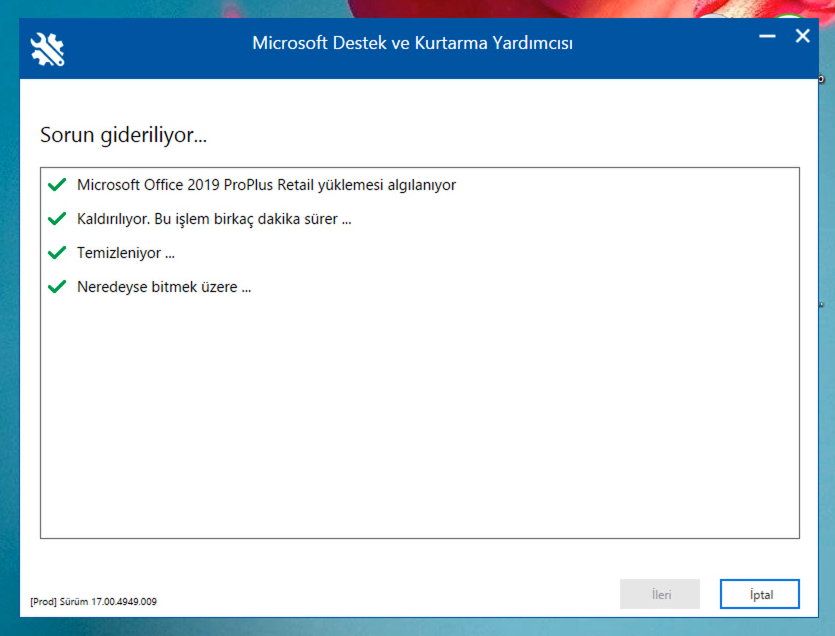
Task: Close the Microsoft Destek ve Kurtarma Yardımcısı window
Action: click(x=802, y=36)
